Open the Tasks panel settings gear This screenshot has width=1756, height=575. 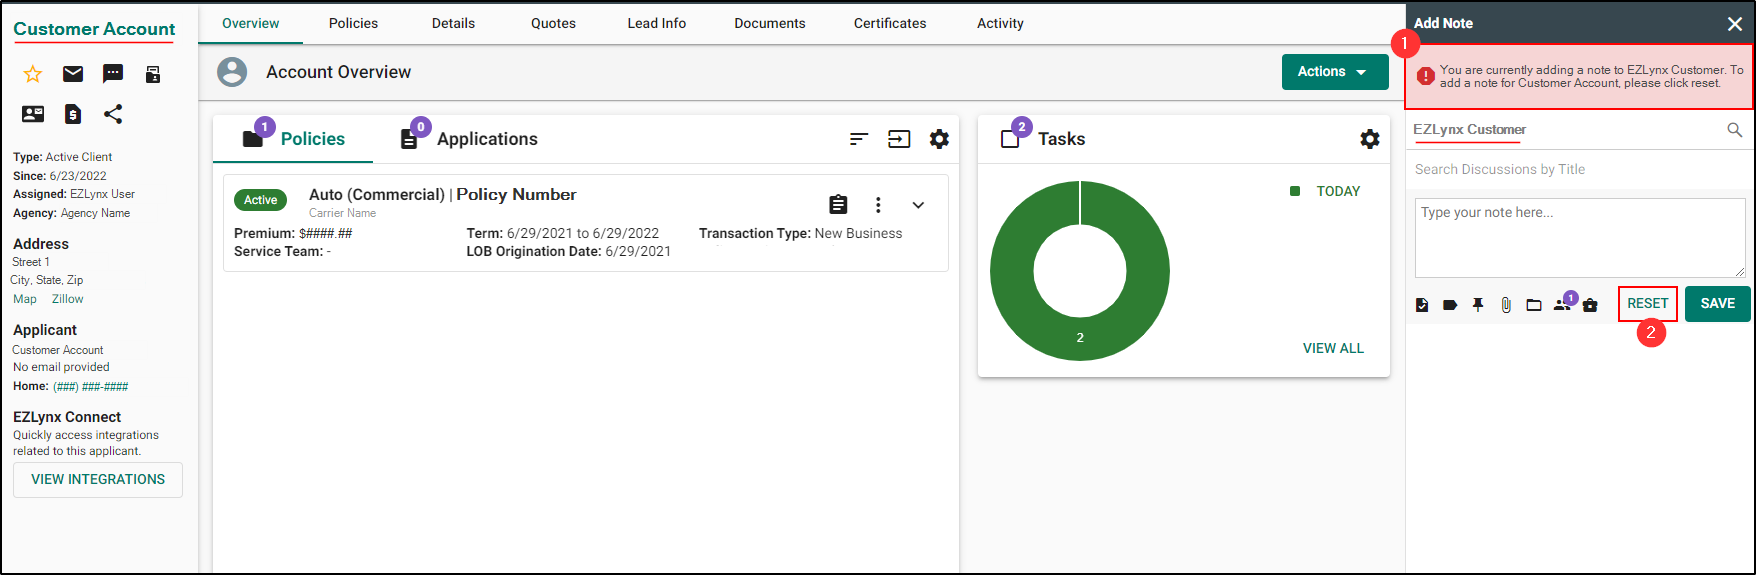(1370, 139)
